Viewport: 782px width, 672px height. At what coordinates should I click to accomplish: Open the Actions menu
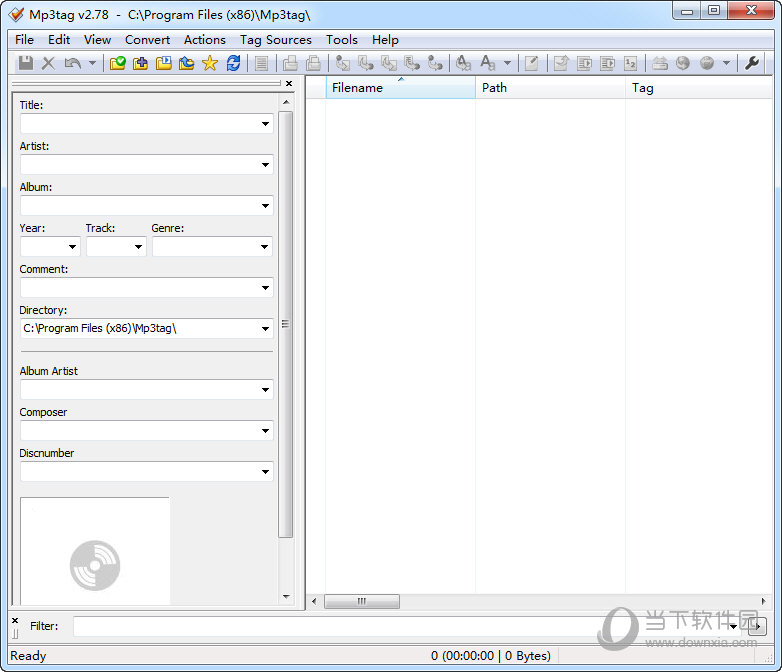[x=204, y=40]
